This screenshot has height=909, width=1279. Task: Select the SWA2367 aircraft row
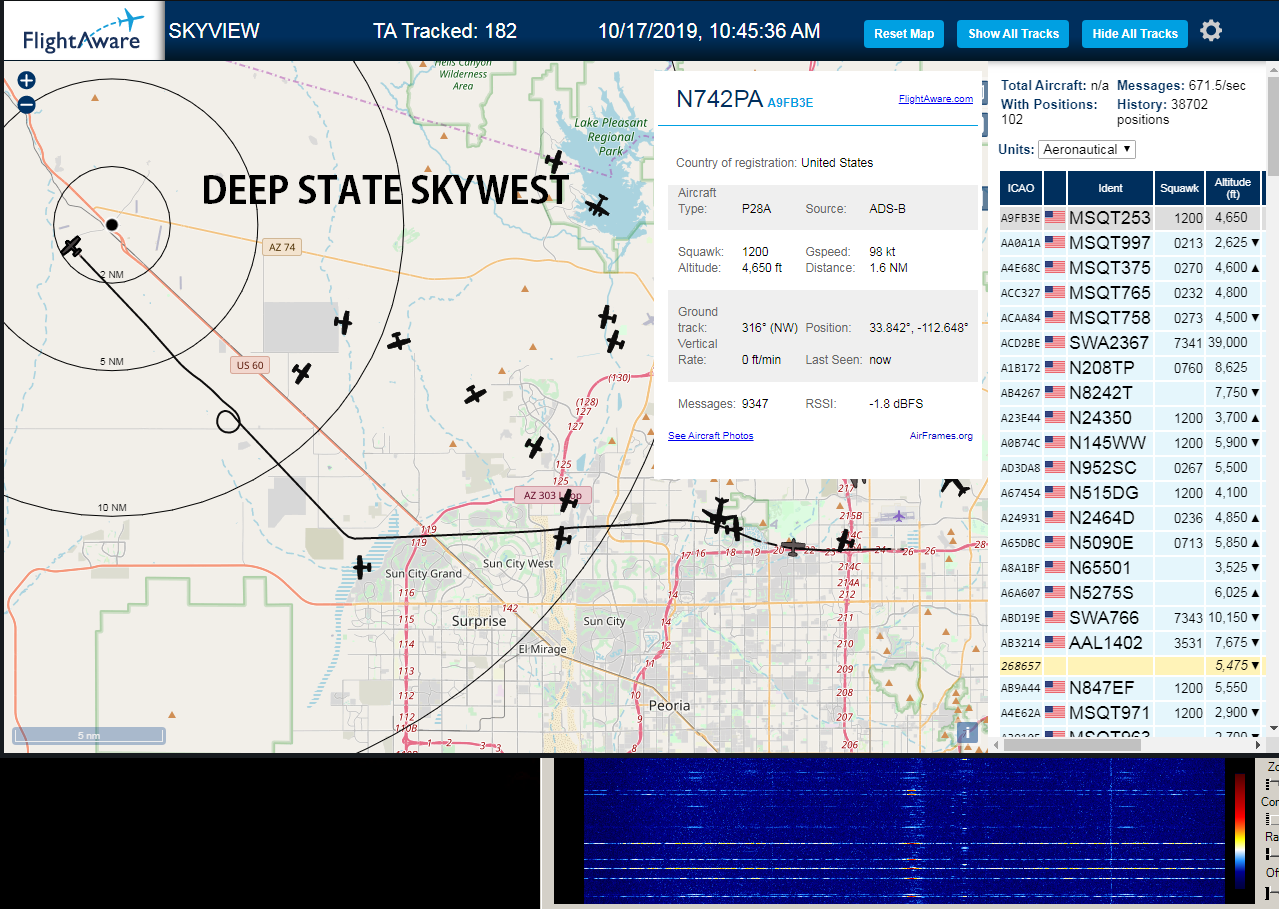pyautogui.click(x=1132, y=343)
